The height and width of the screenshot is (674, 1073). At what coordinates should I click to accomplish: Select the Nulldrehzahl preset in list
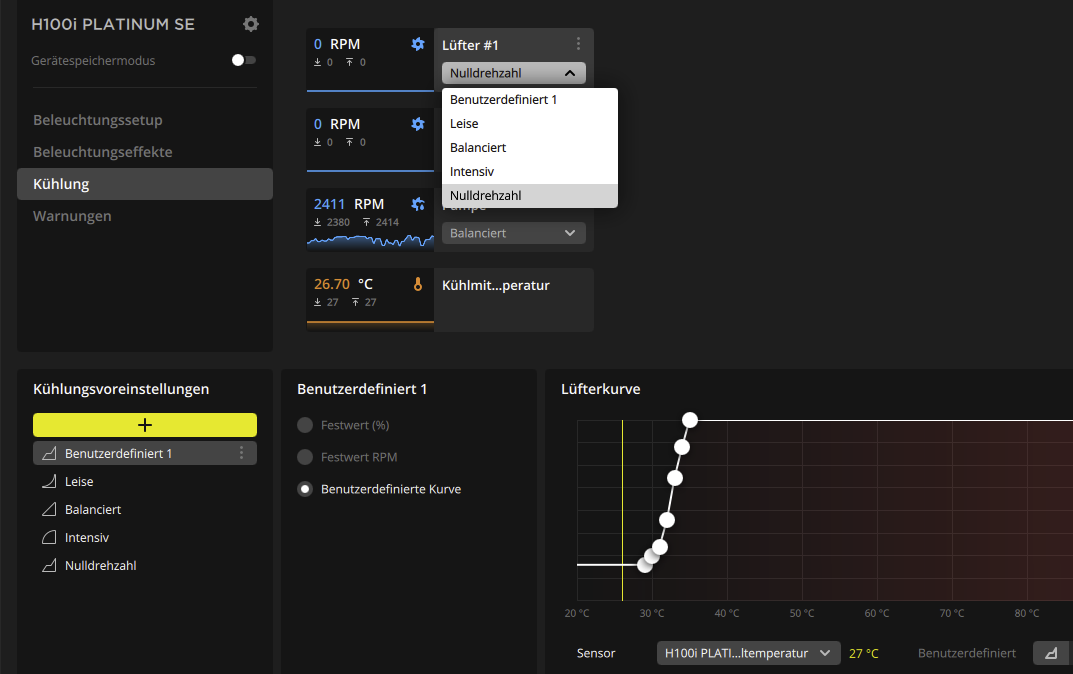pos(145,566)
